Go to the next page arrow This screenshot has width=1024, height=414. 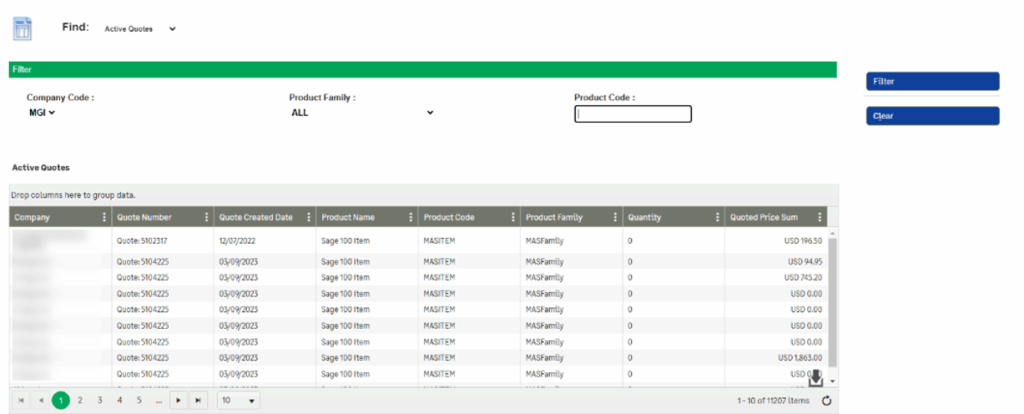coord(179,400)
